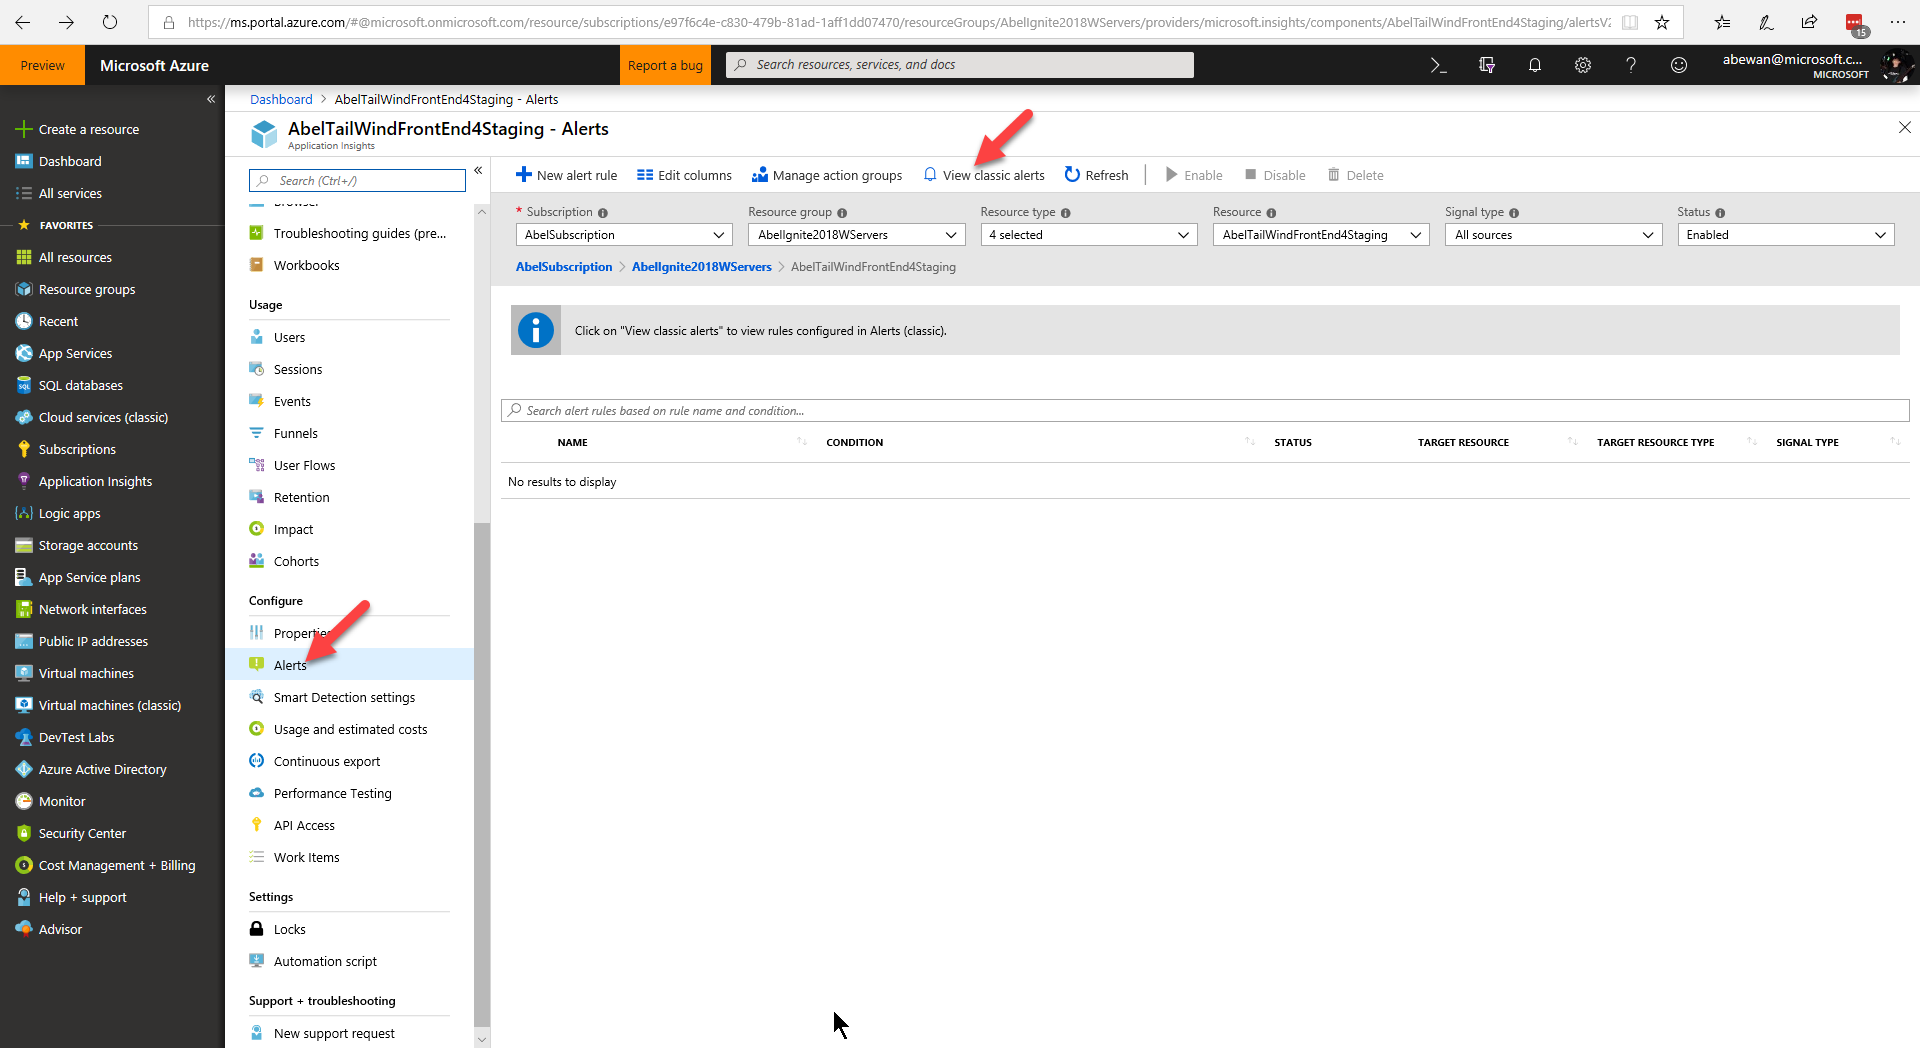Click AbelIgnite2018WServers breadcrumb link
Viewport: 1920px width, 1048px height.
coord(702,267)
